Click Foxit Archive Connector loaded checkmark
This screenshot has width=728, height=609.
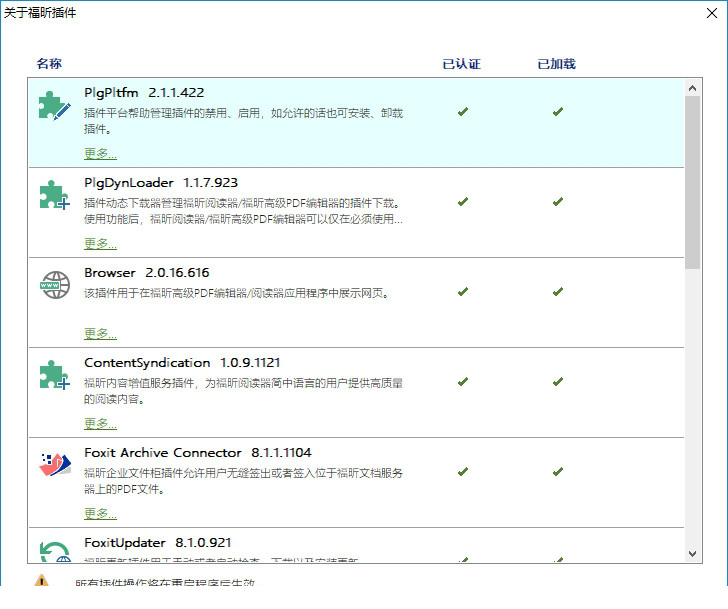558,472
